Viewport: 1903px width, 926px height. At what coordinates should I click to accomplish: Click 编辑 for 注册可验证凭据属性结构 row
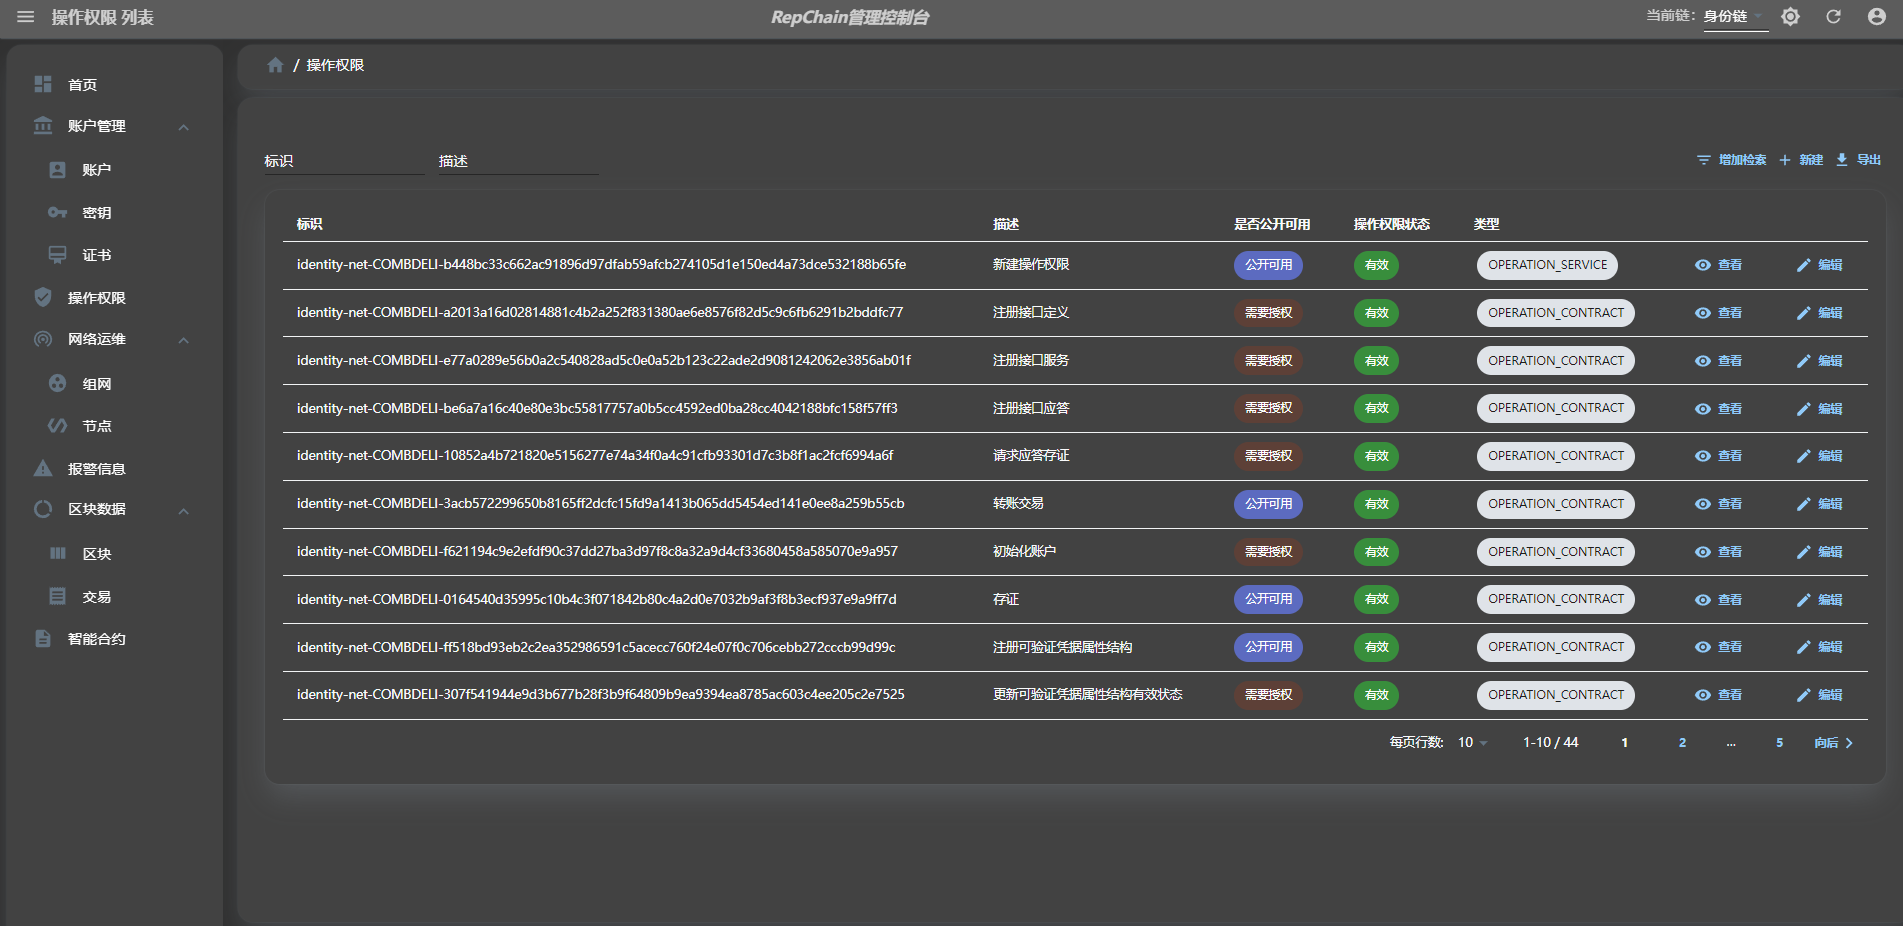click(x=1820, y=647)
